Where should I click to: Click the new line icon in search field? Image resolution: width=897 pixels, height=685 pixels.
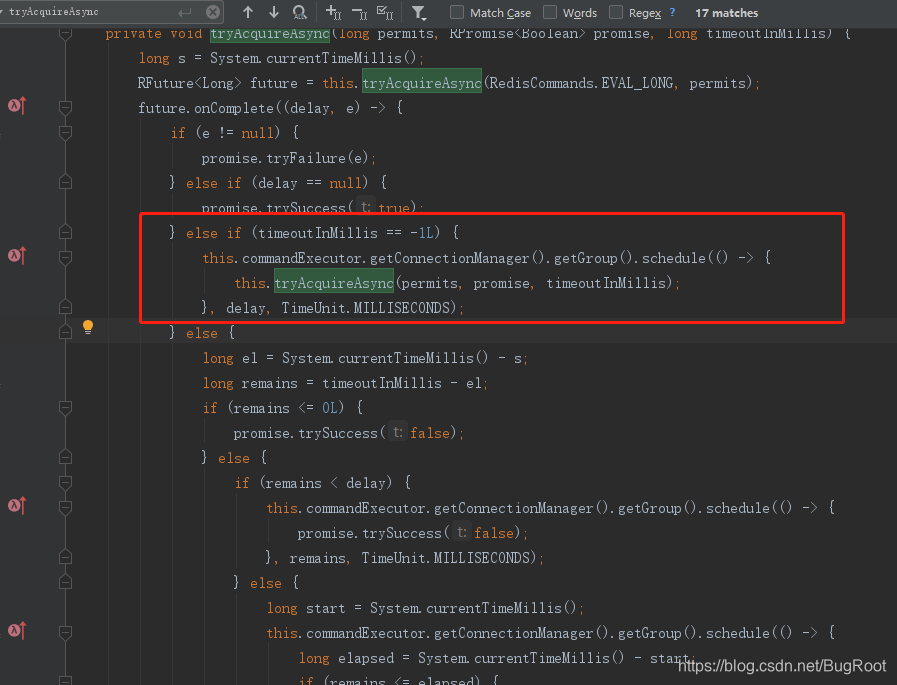[x=184, y=12]
